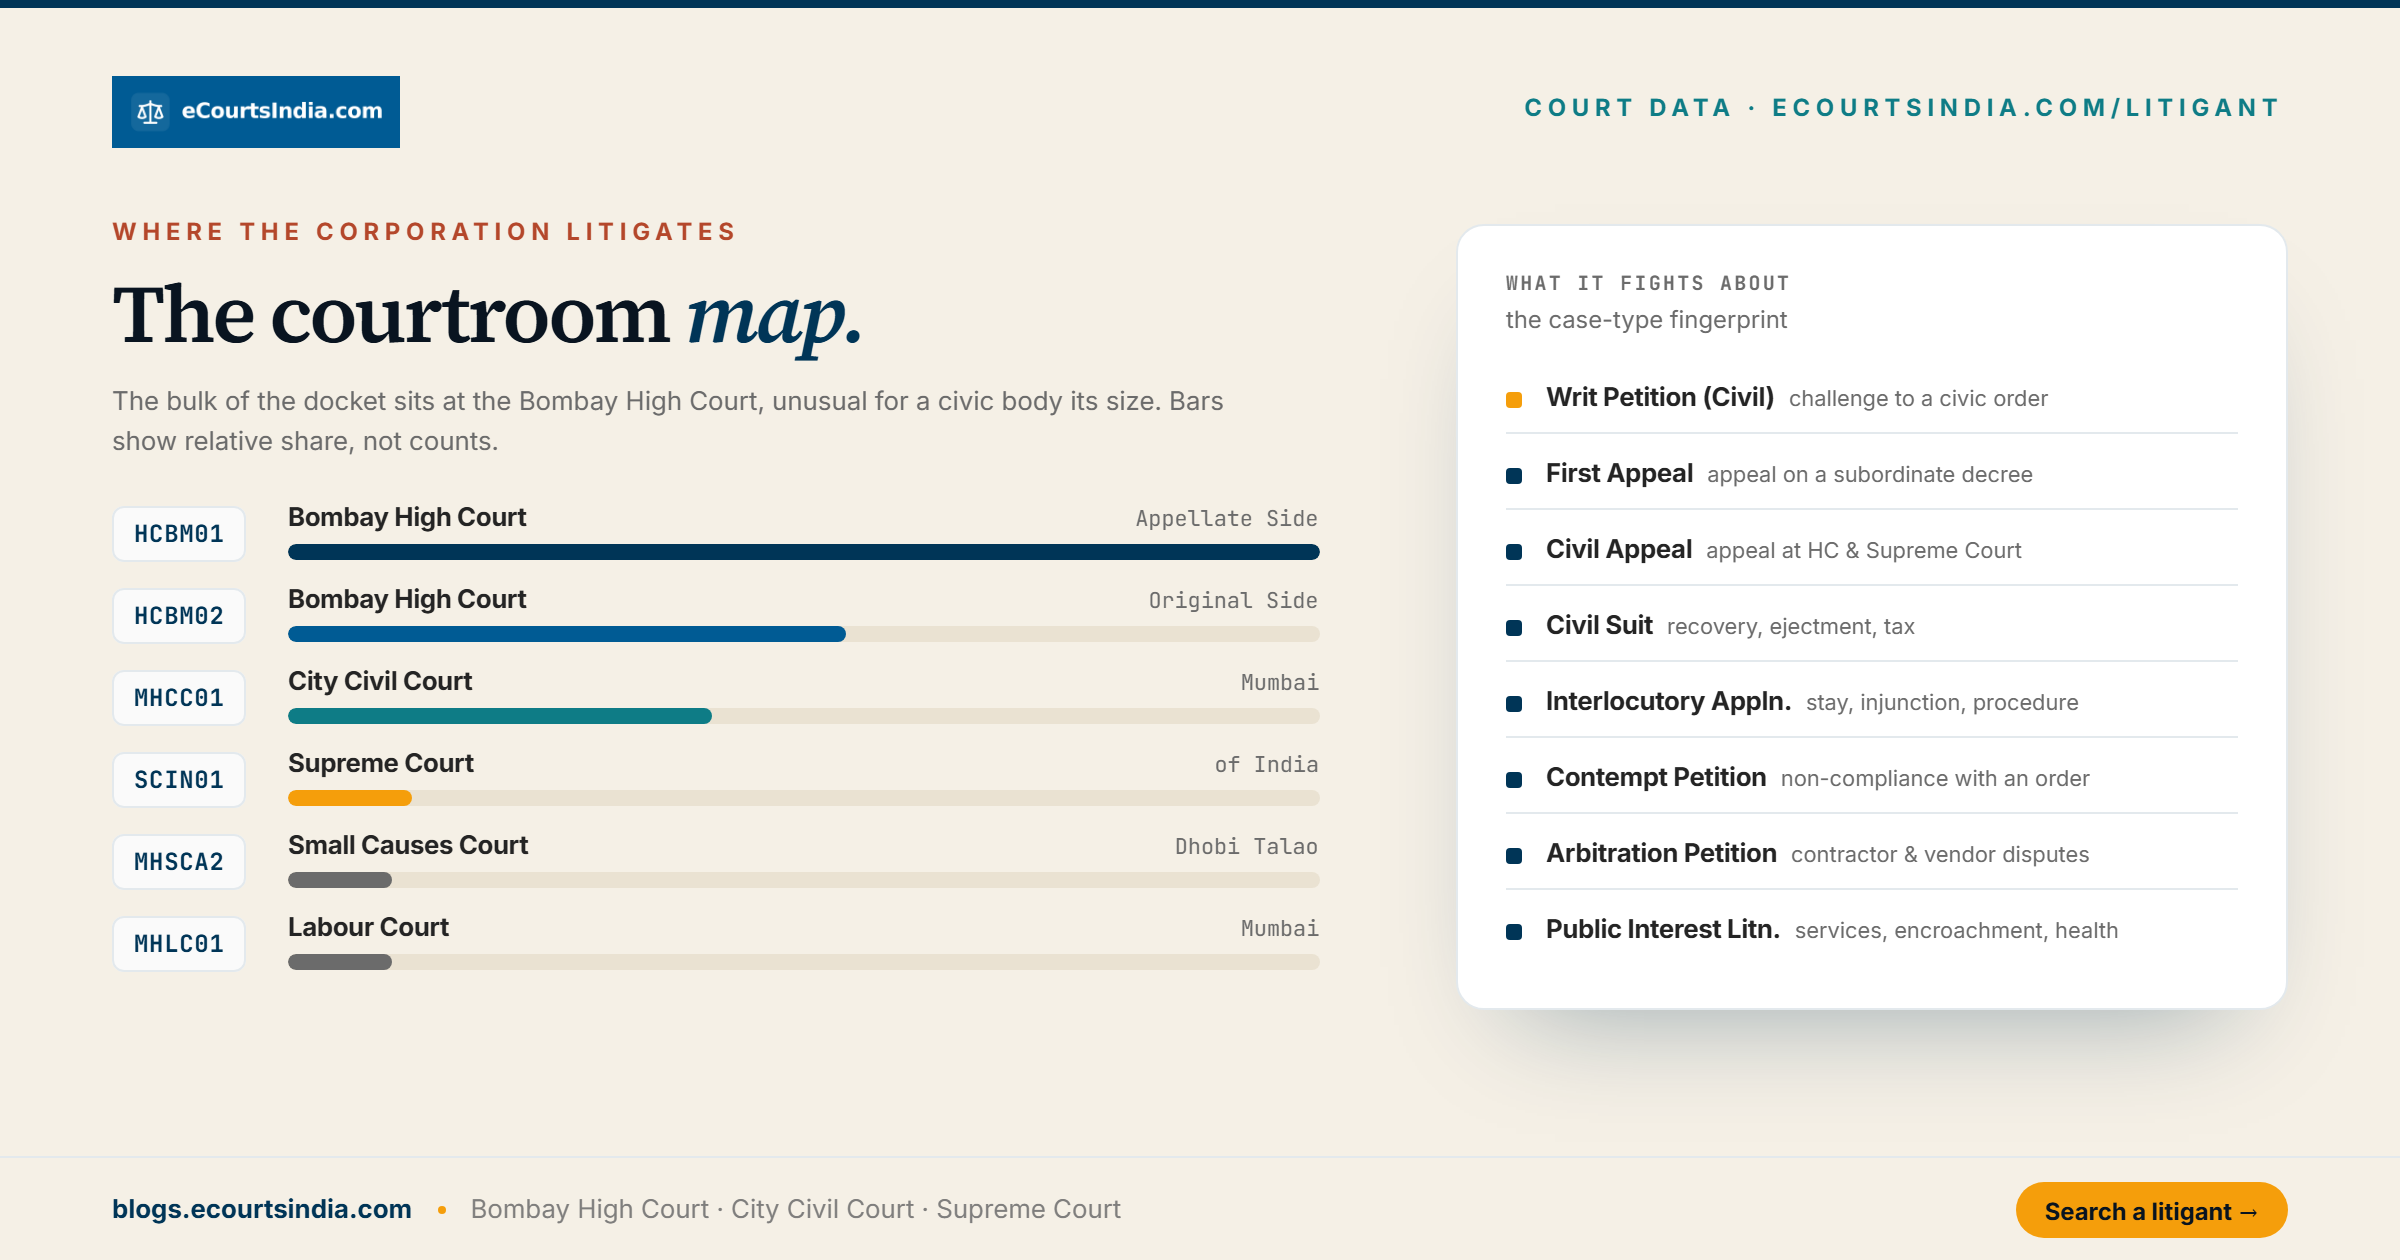The width and height of the screenshot is (2400, 1260).
Task: Click the Arbitration Petition bullet marker
Action: [1514, 856]
